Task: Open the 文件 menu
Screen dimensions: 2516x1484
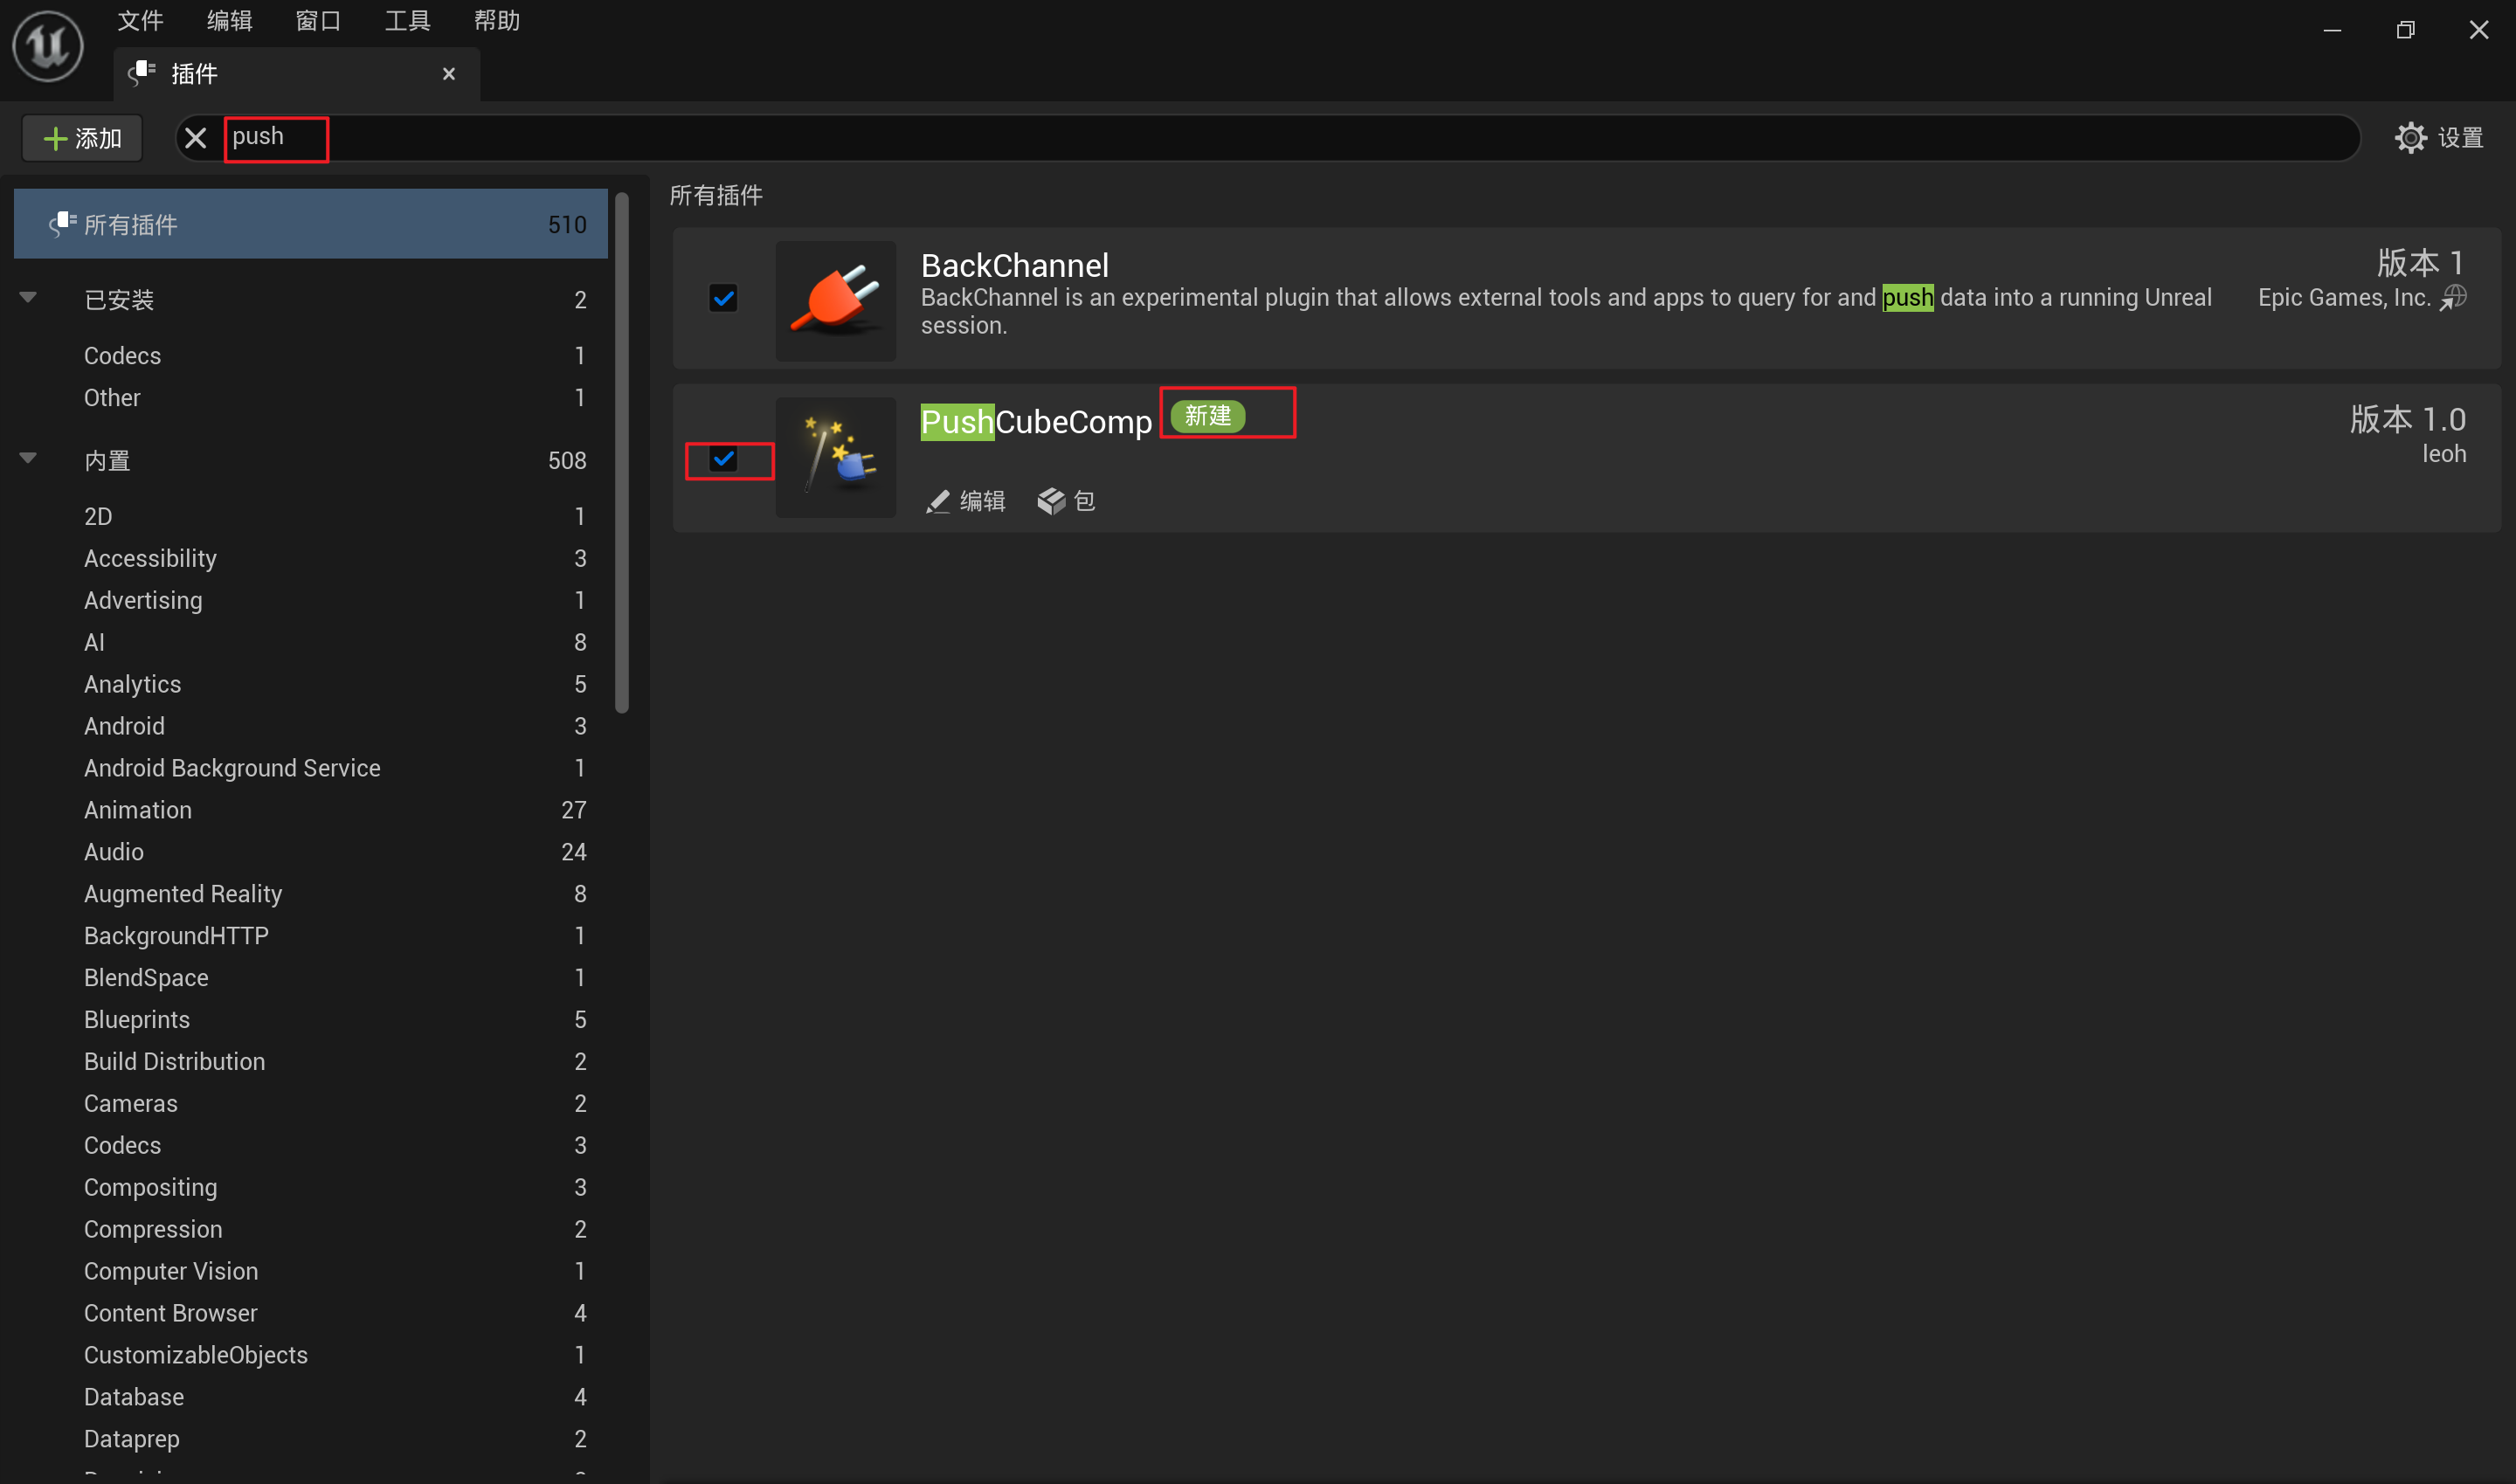Action: [140, 21]
